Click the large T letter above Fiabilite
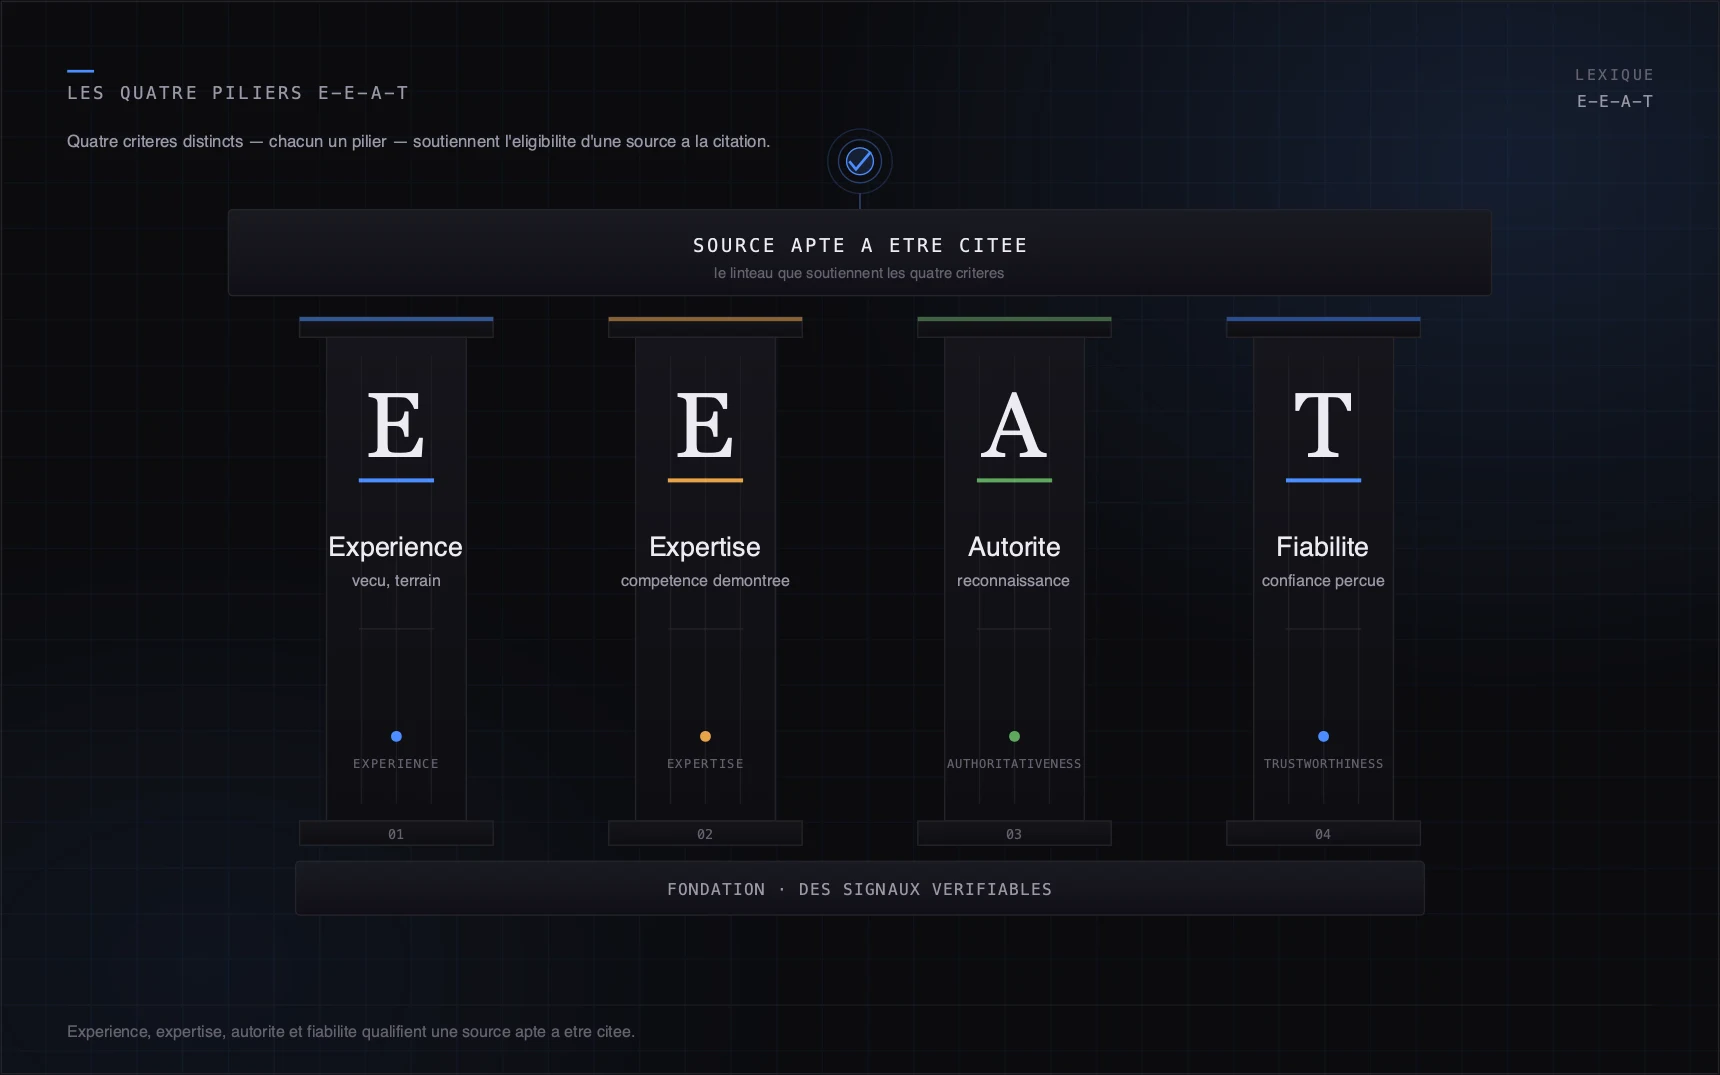Image resolution: width=1720 pixels, height=1075 pixels. (1323, 426)
